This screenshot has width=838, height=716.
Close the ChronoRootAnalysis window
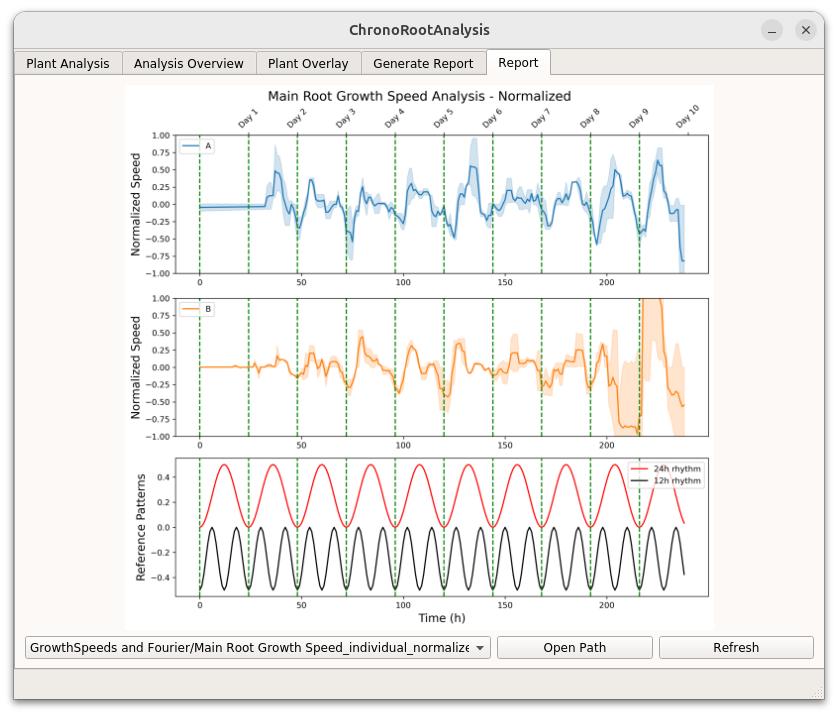(806, 30)
